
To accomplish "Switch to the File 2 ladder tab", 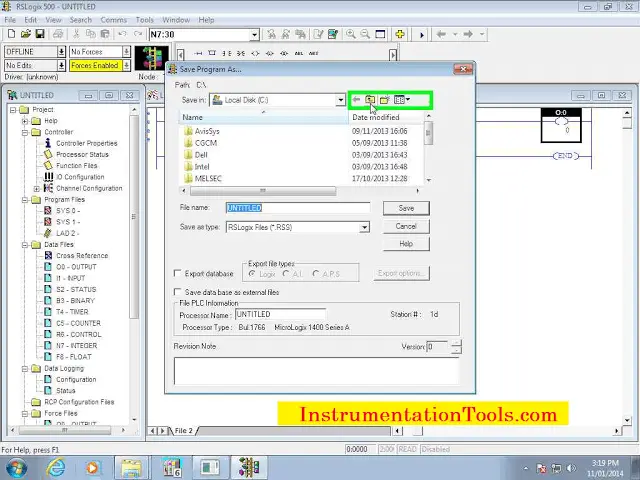I will coord(183,431).
